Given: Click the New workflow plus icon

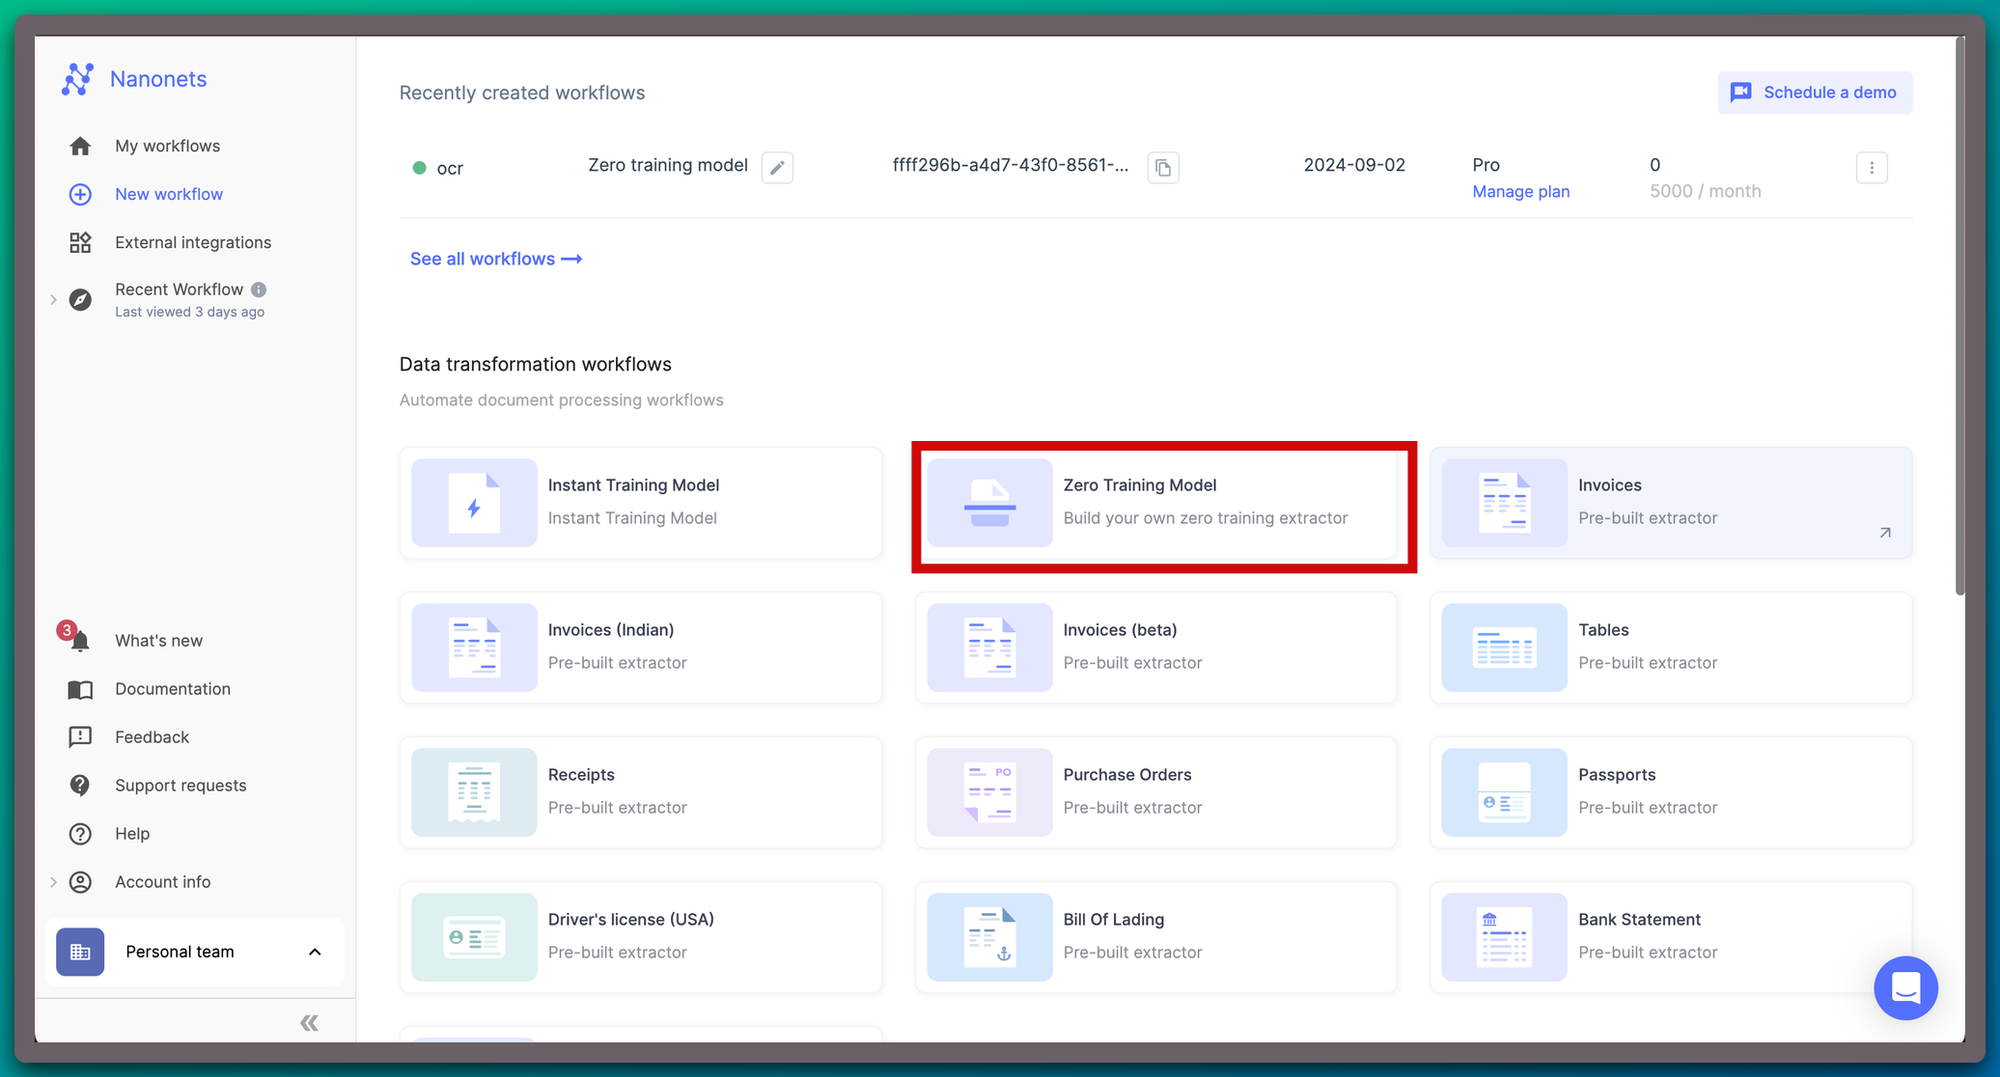Looking at the screenshot, I should [x=79, y=194].
